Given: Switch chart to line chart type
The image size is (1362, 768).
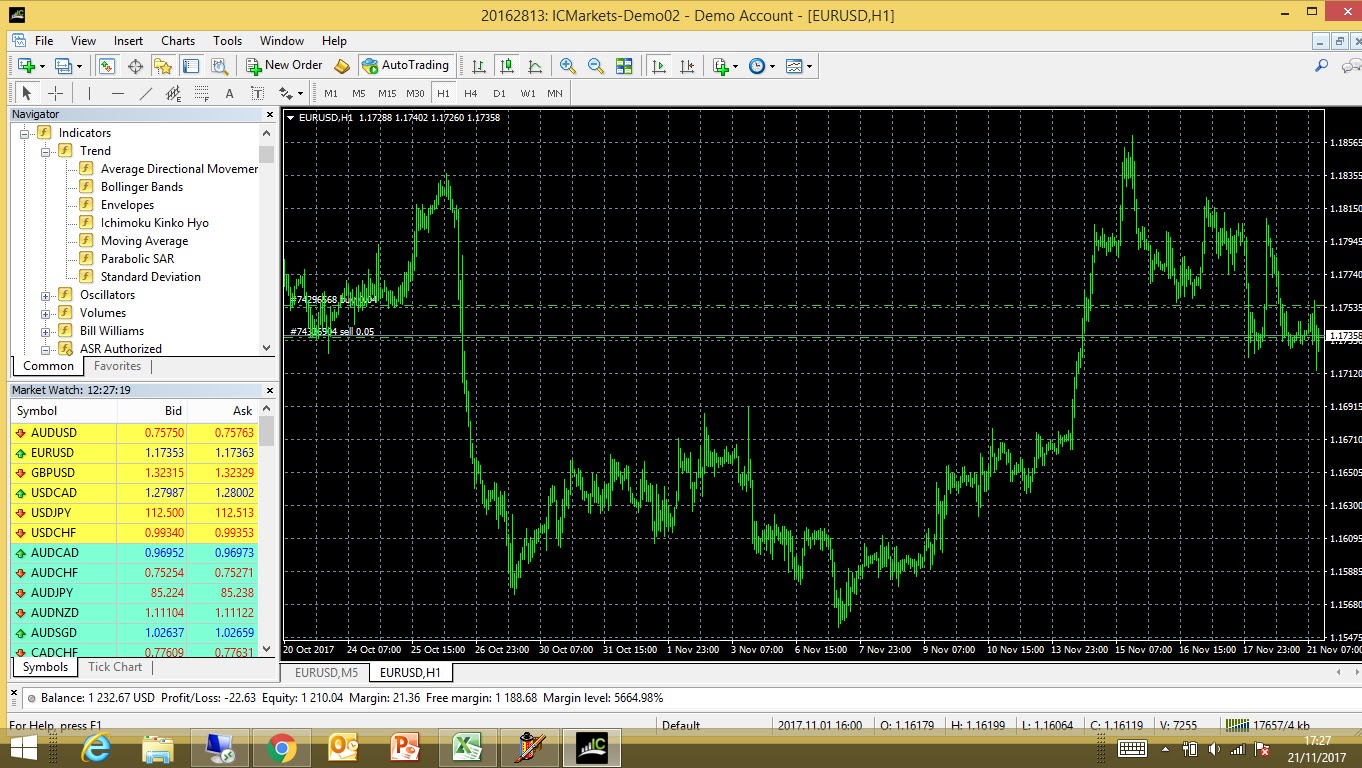Looking at the screenshot, I should click(535, 66).
